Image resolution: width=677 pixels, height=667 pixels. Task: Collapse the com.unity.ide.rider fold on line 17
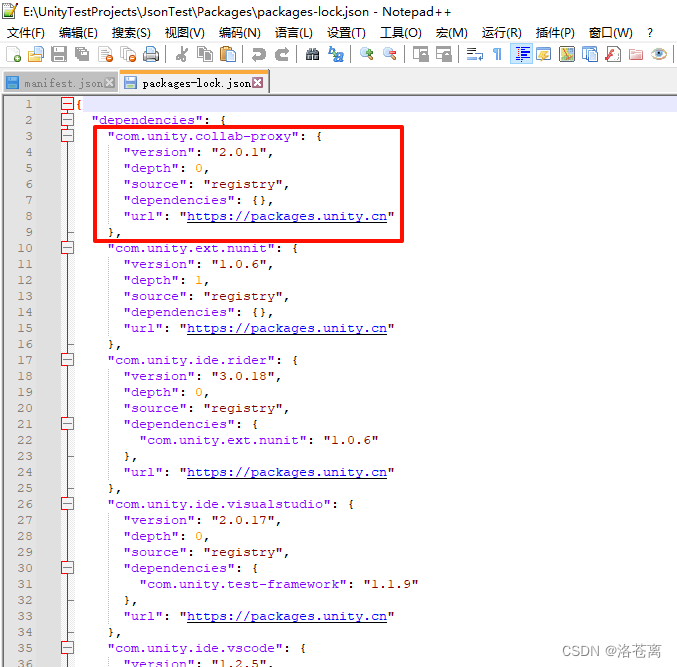pos(67,360)
